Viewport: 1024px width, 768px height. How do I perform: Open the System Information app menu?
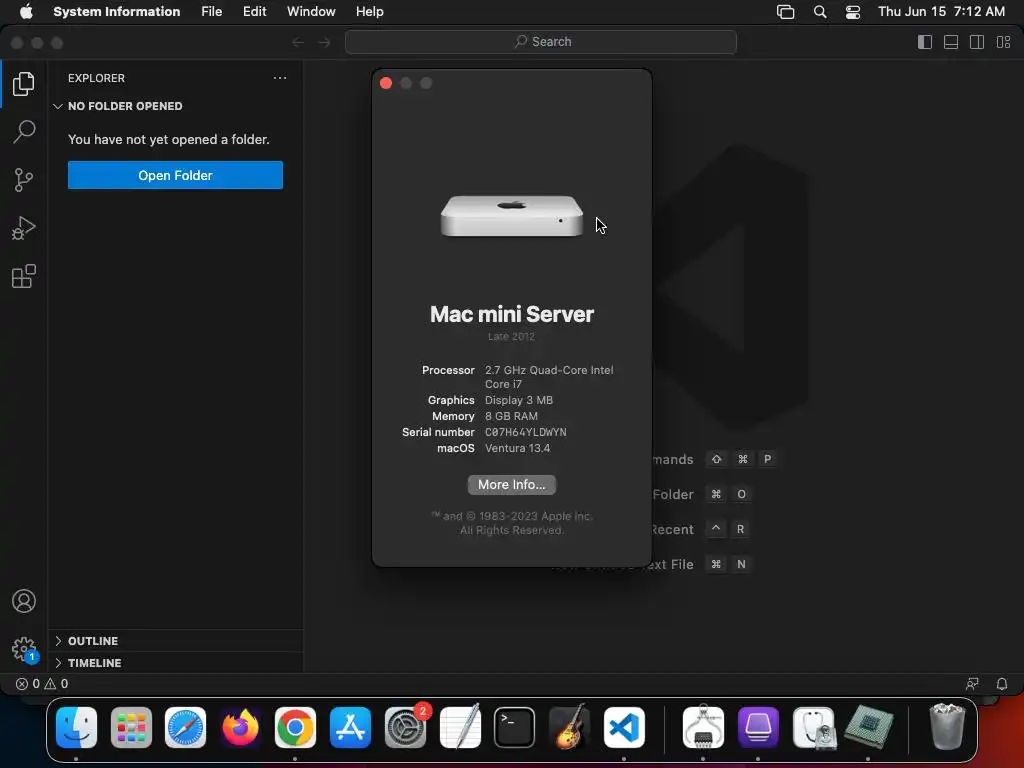point(116,12)
